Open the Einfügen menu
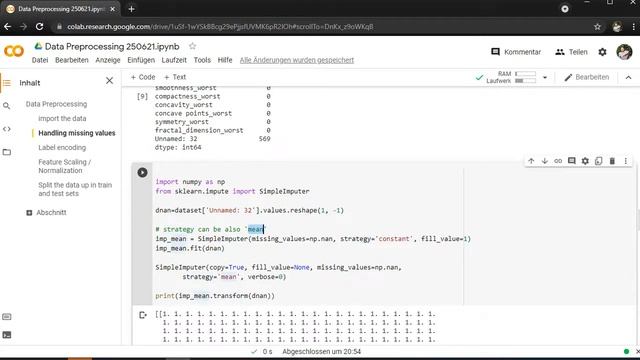The image size is (640, 360). click(x=141, y=60)
